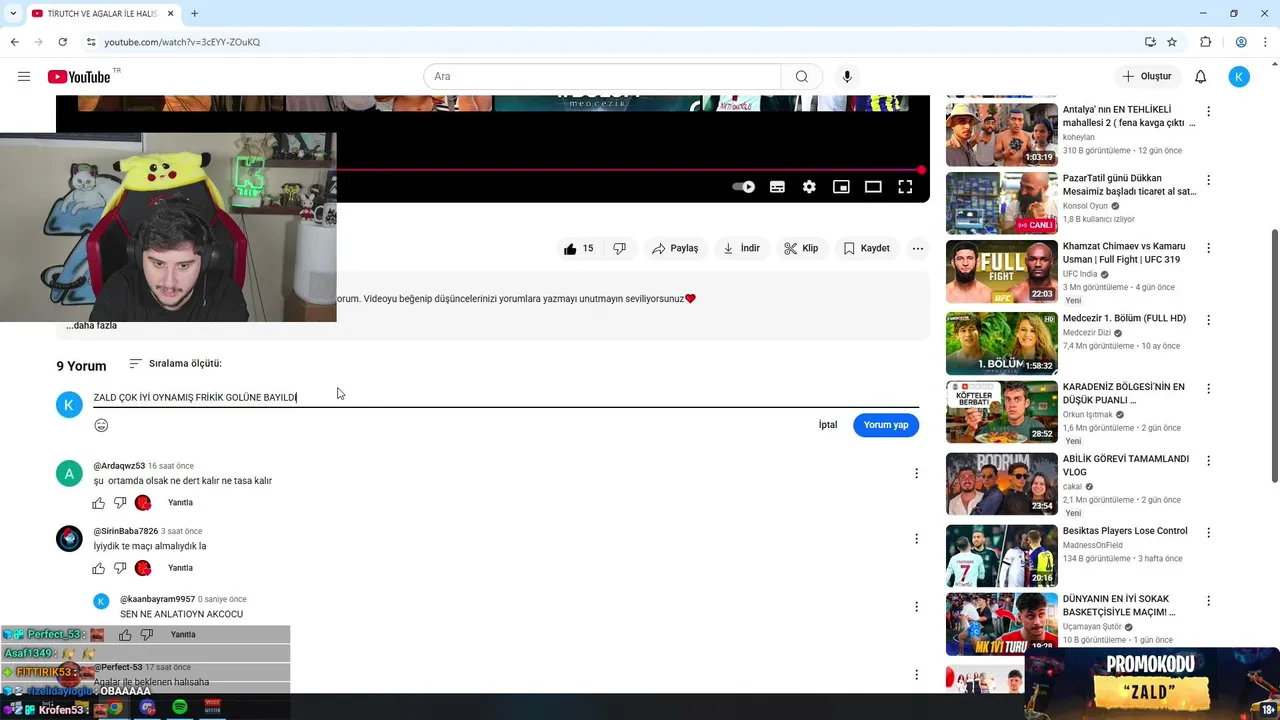Toggle theater mode
1280x720 pixels.
pos(873,187)
